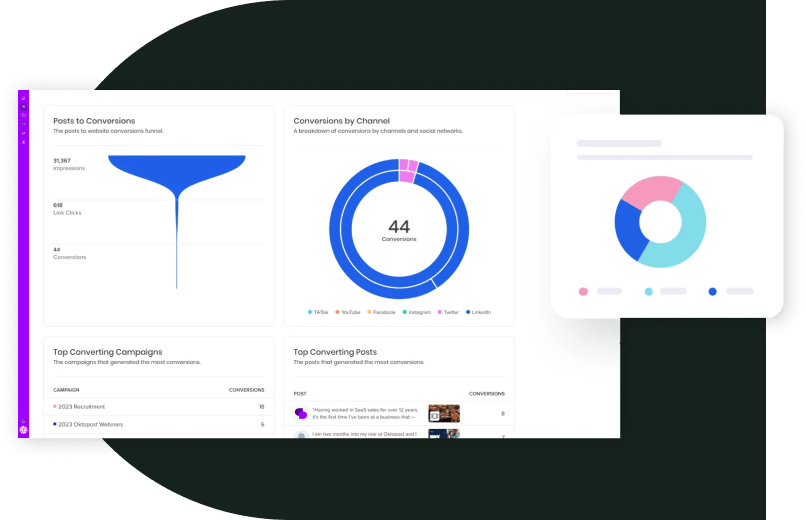Click the 6 conversions value for Oktopost Webinars

[x=263, y=424]
